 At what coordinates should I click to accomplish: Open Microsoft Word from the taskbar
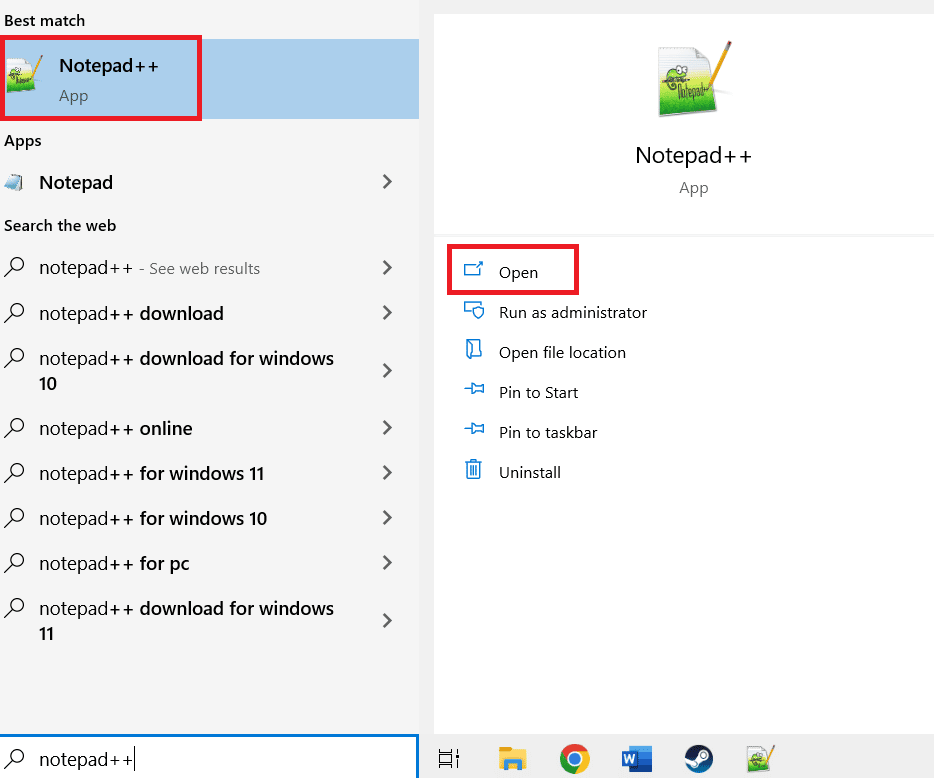click(x=636, y=759)
